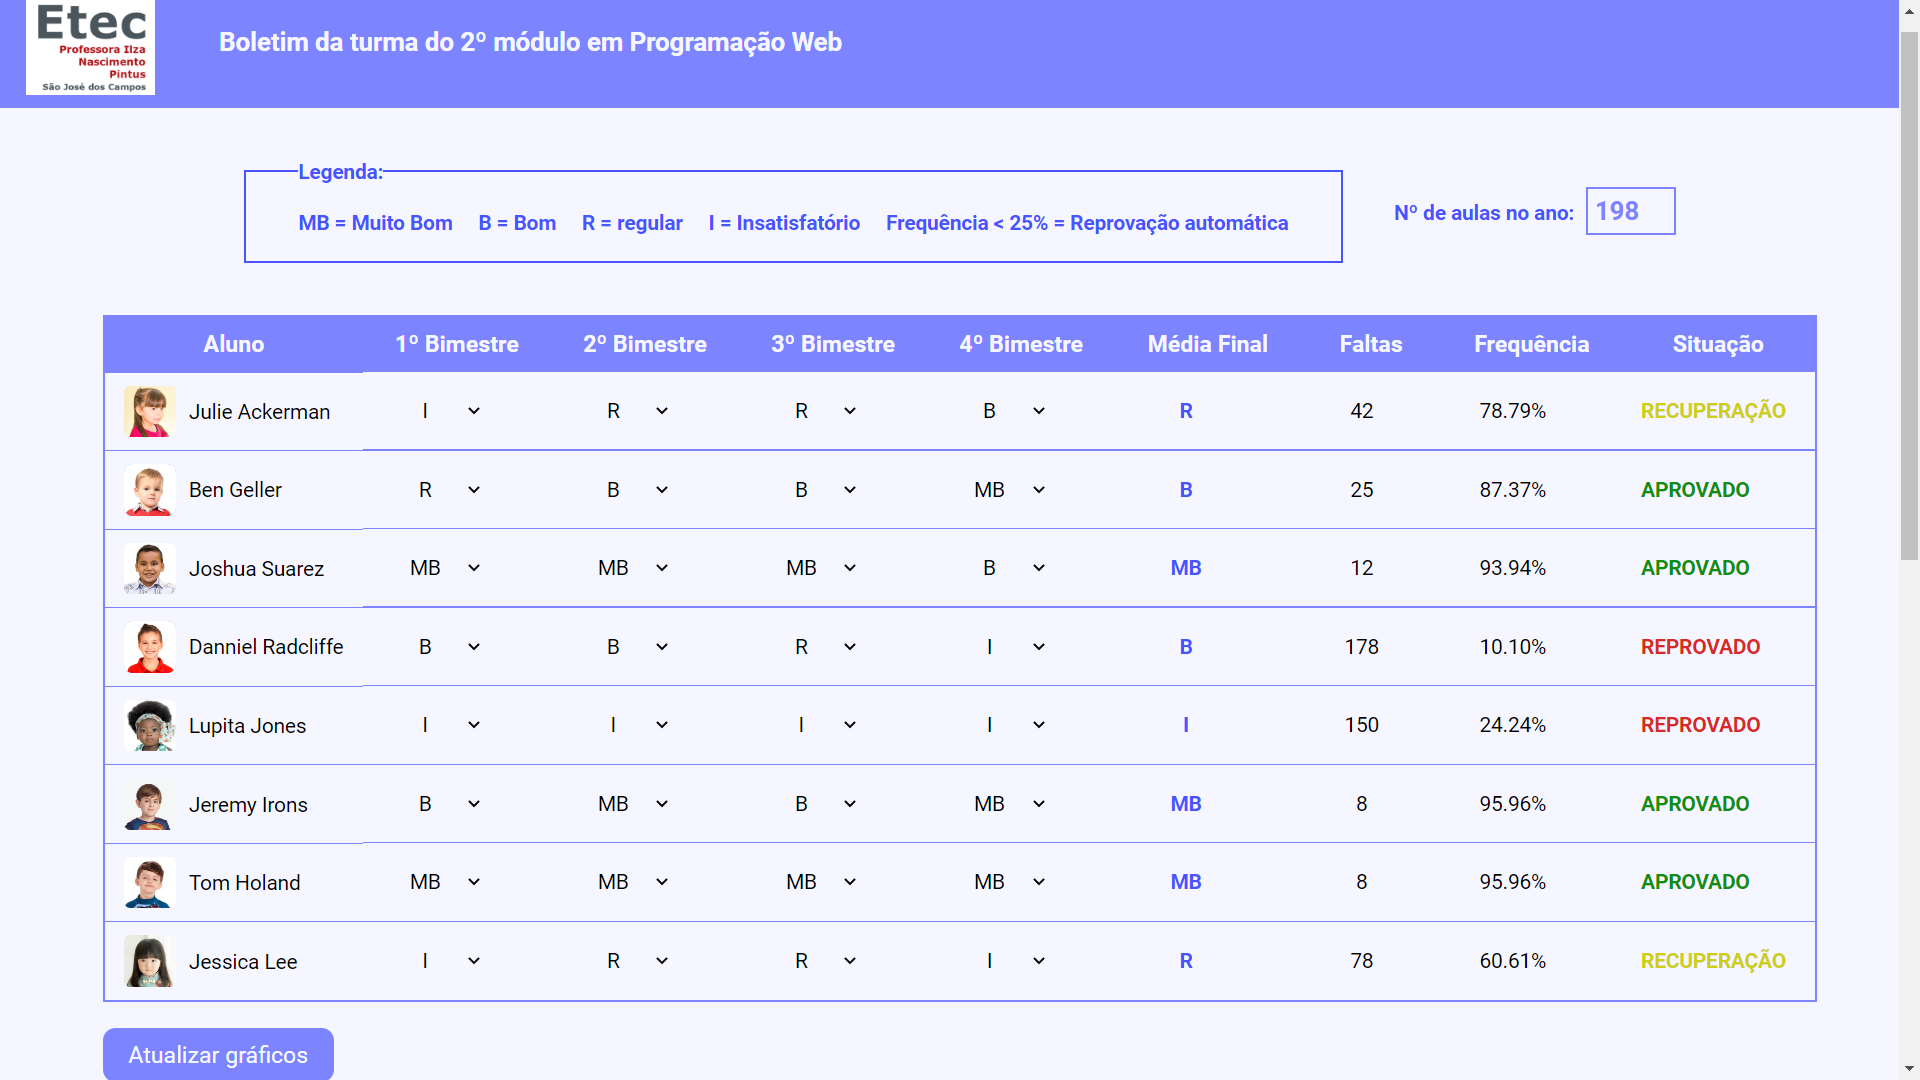The image size is (1920, 1080).
Task: Click Joshua Suarez's APROVADO status
Action: (1694, 568)
